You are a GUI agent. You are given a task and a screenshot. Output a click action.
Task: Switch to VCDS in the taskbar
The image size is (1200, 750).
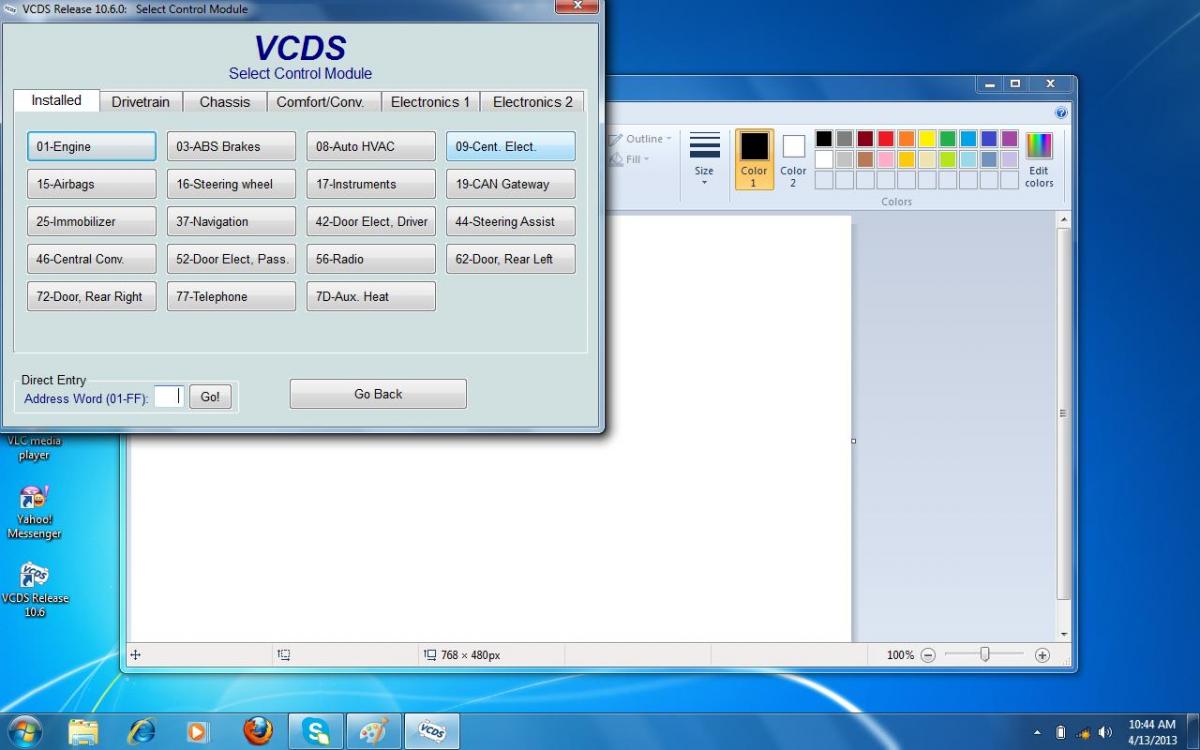point(432,732)
